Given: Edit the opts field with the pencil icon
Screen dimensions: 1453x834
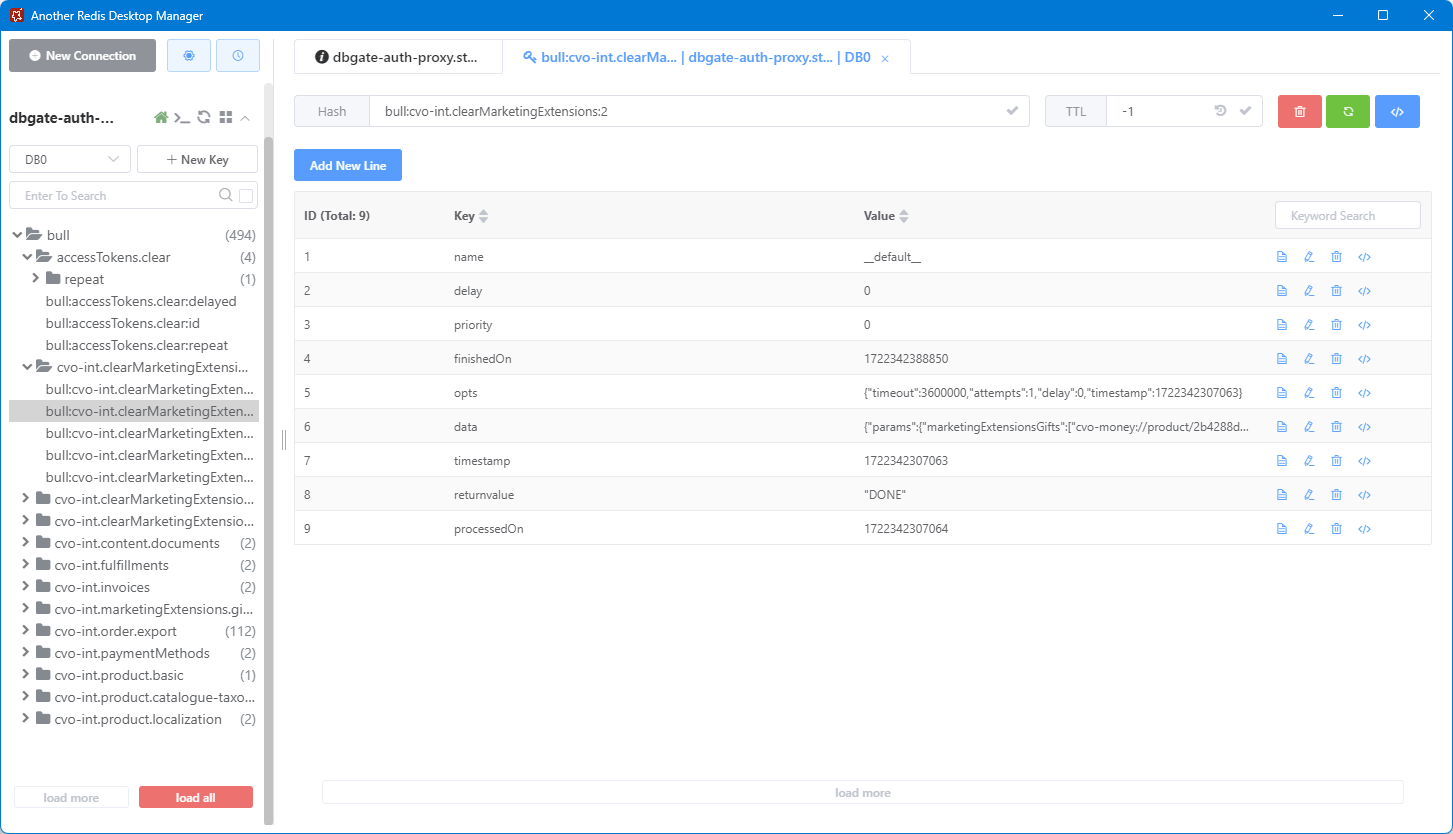Looking at the screenshot, I should click(1309, 392).
